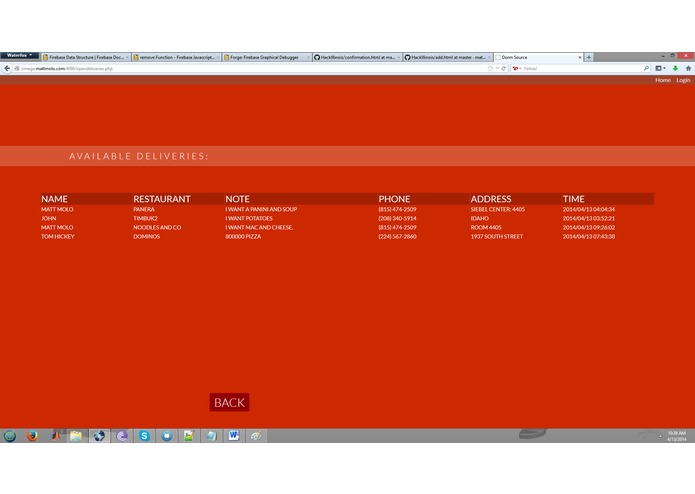The height and width of the screenshot is (494, 695).
Task: Close the Dorm Source tab
Action: pos(579,58)
